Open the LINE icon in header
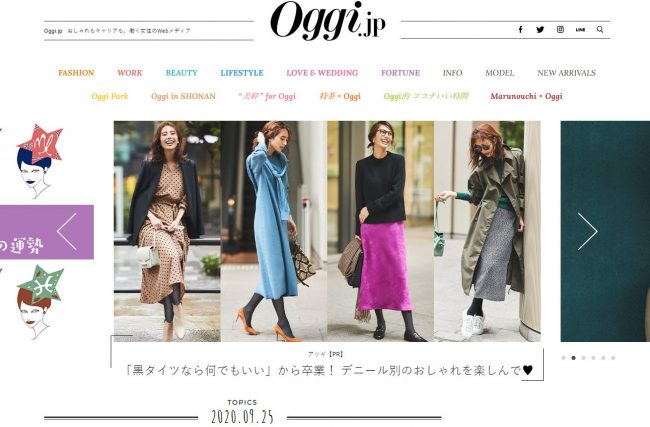650x427 pixels. tap(580, 29)
